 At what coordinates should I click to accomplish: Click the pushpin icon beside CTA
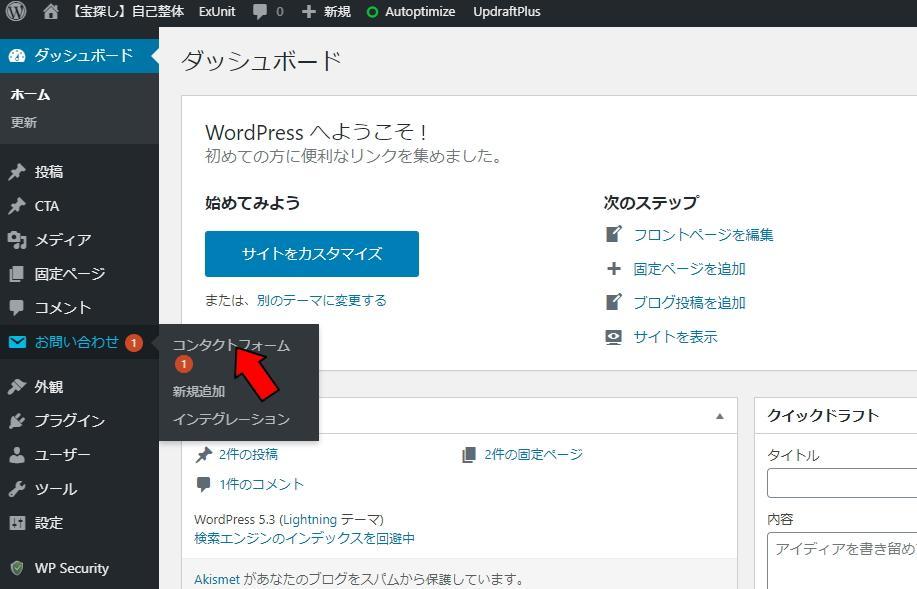[17, 205]
